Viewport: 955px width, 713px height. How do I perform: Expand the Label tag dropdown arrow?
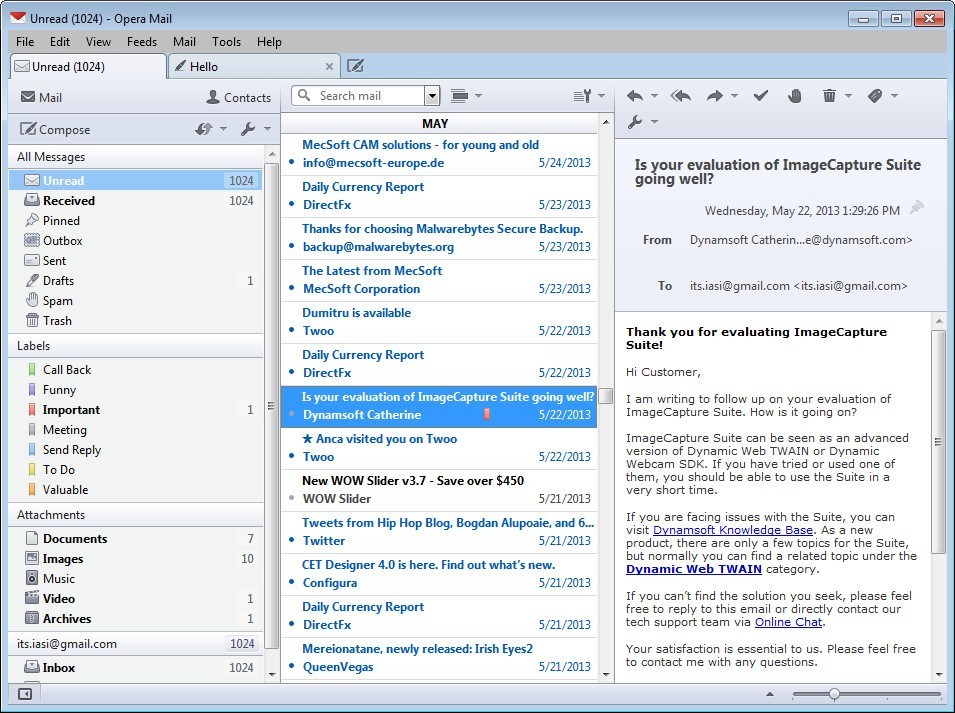coord(894,96)
